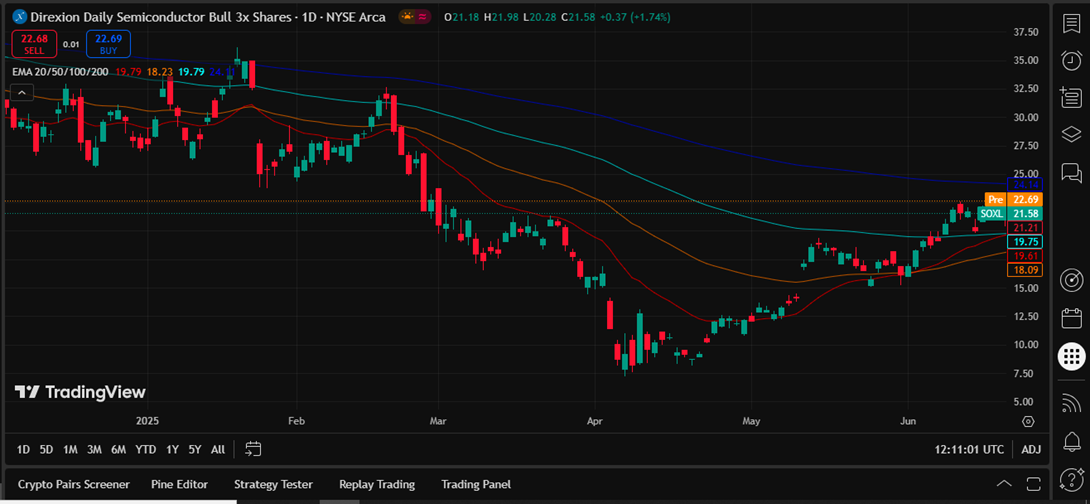
Task: Select the 5D date range
Action: tap(47, 450)
